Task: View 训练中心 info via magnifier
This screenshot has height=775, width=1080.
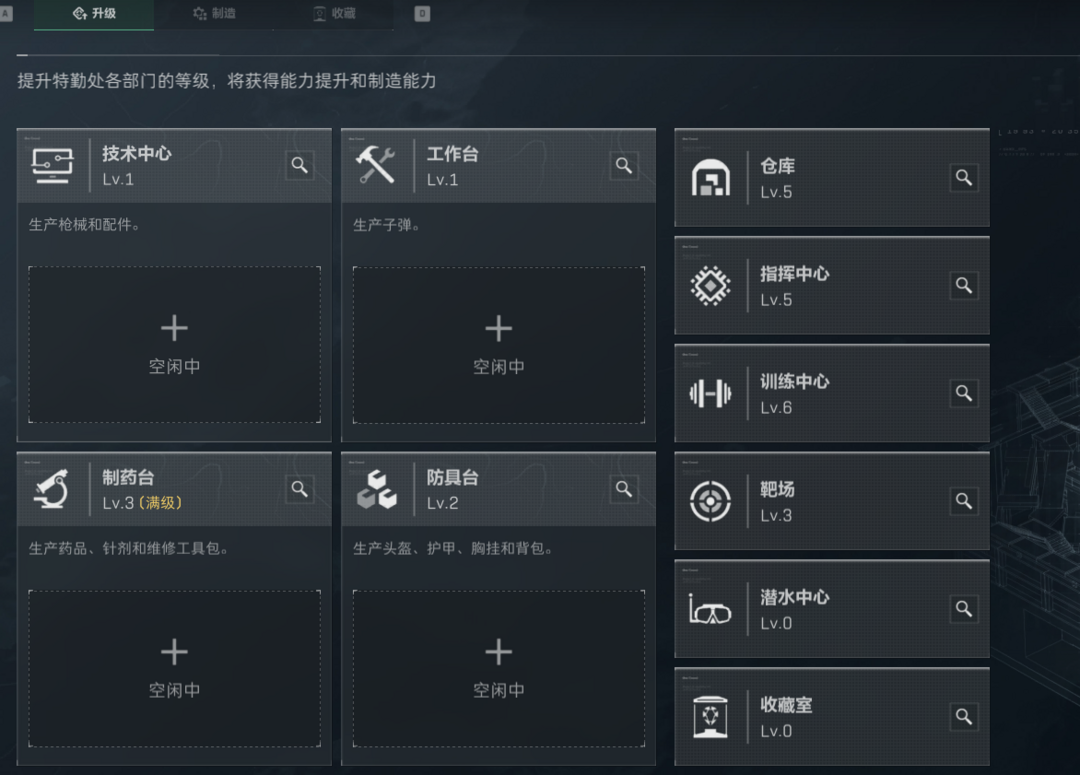Action: [x=964, y=393]
